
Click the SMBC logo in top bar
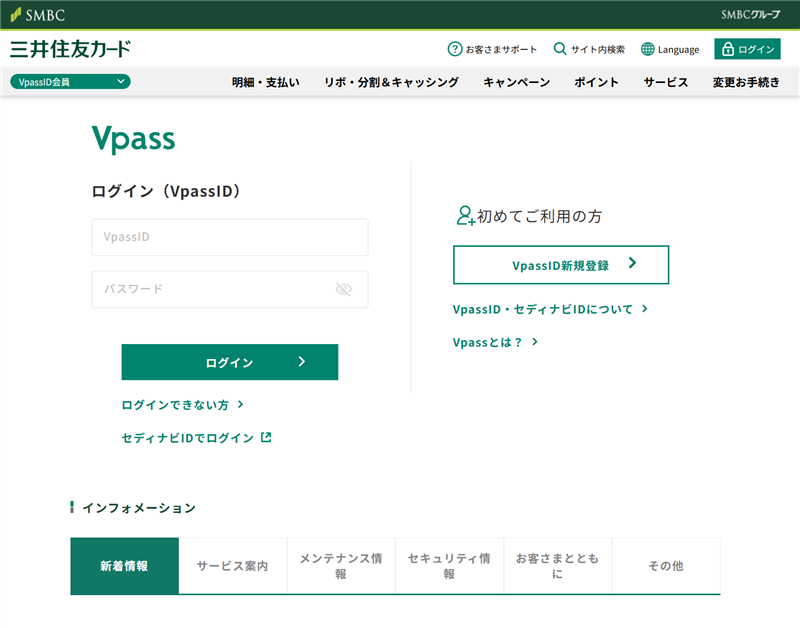38,14
